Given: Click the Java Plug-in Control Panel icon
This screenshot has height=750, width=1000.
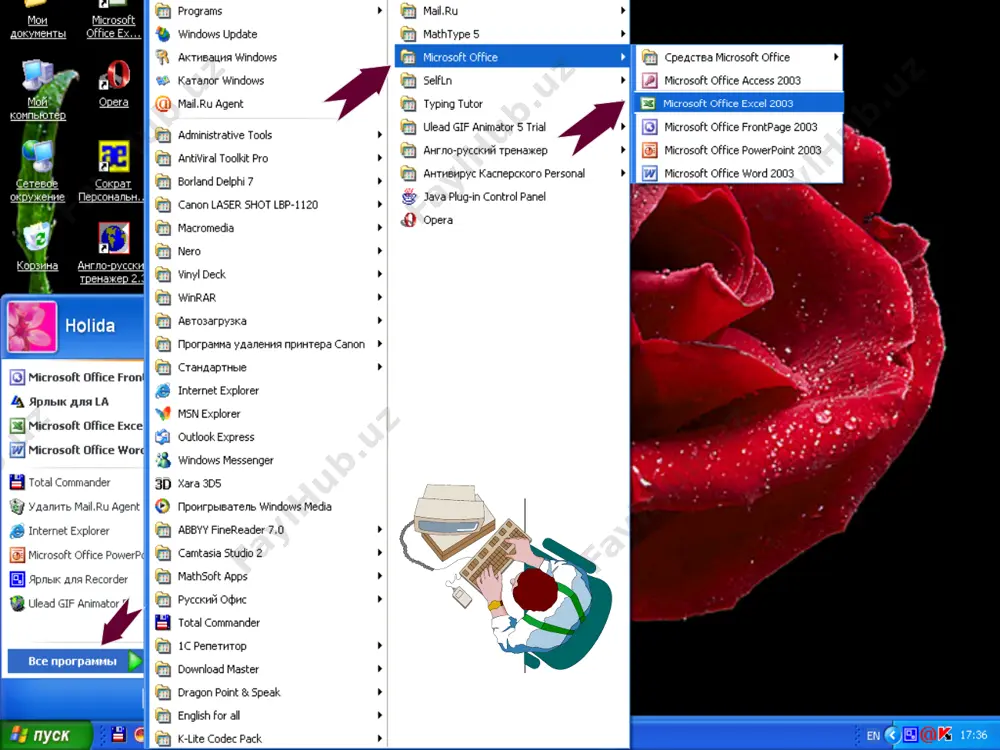Looking at the screenshot, I should pyautogui.click(x=409, y=196).
